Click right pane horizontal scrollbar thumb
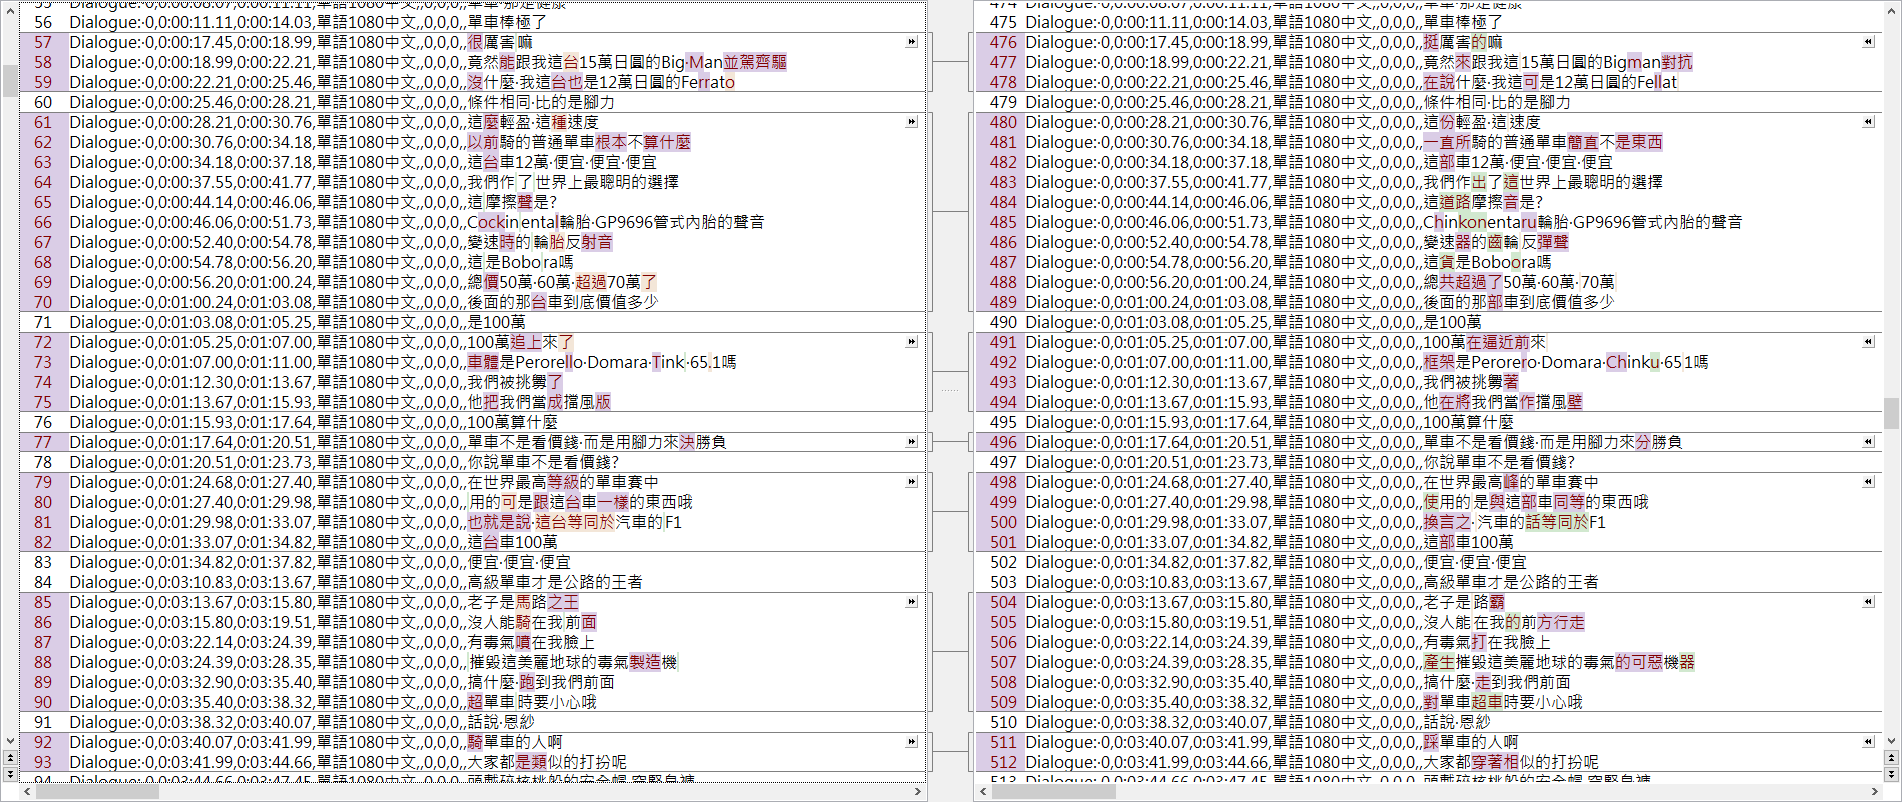Viewport: 1902px width, 802px height. coord(1054,791)
